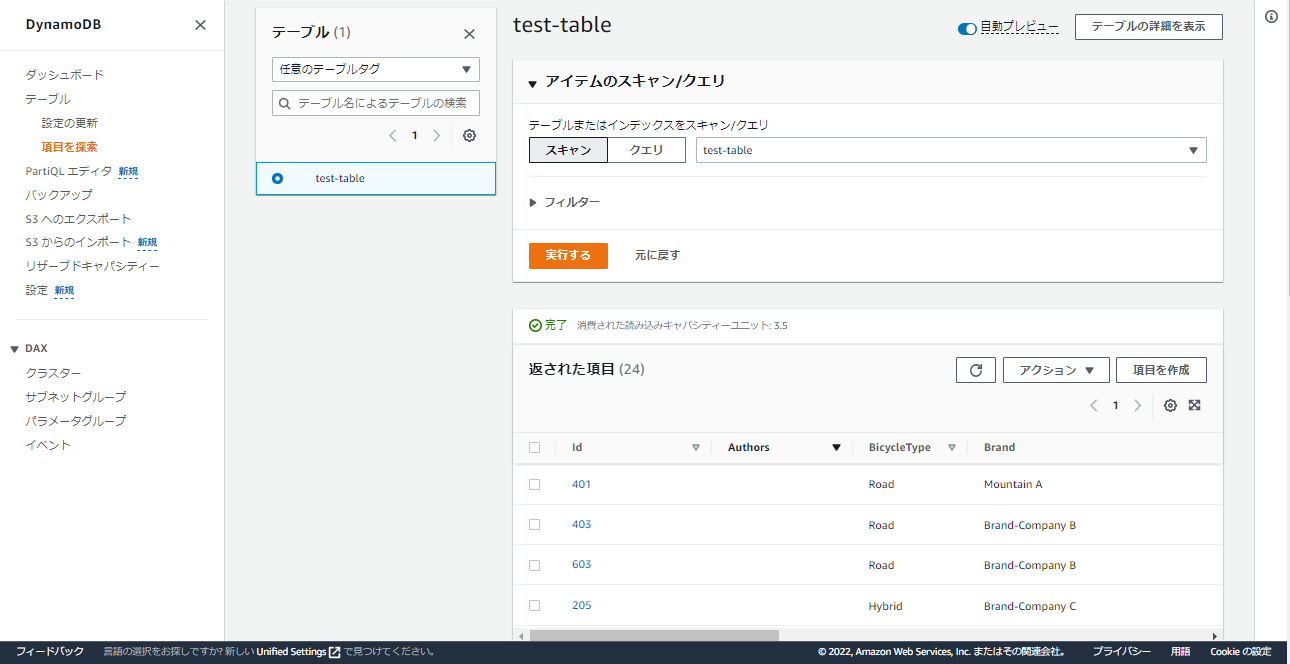Go to previous page in tables list
This screenshot has height=664, width=1290.
click(x=393, y=135)
